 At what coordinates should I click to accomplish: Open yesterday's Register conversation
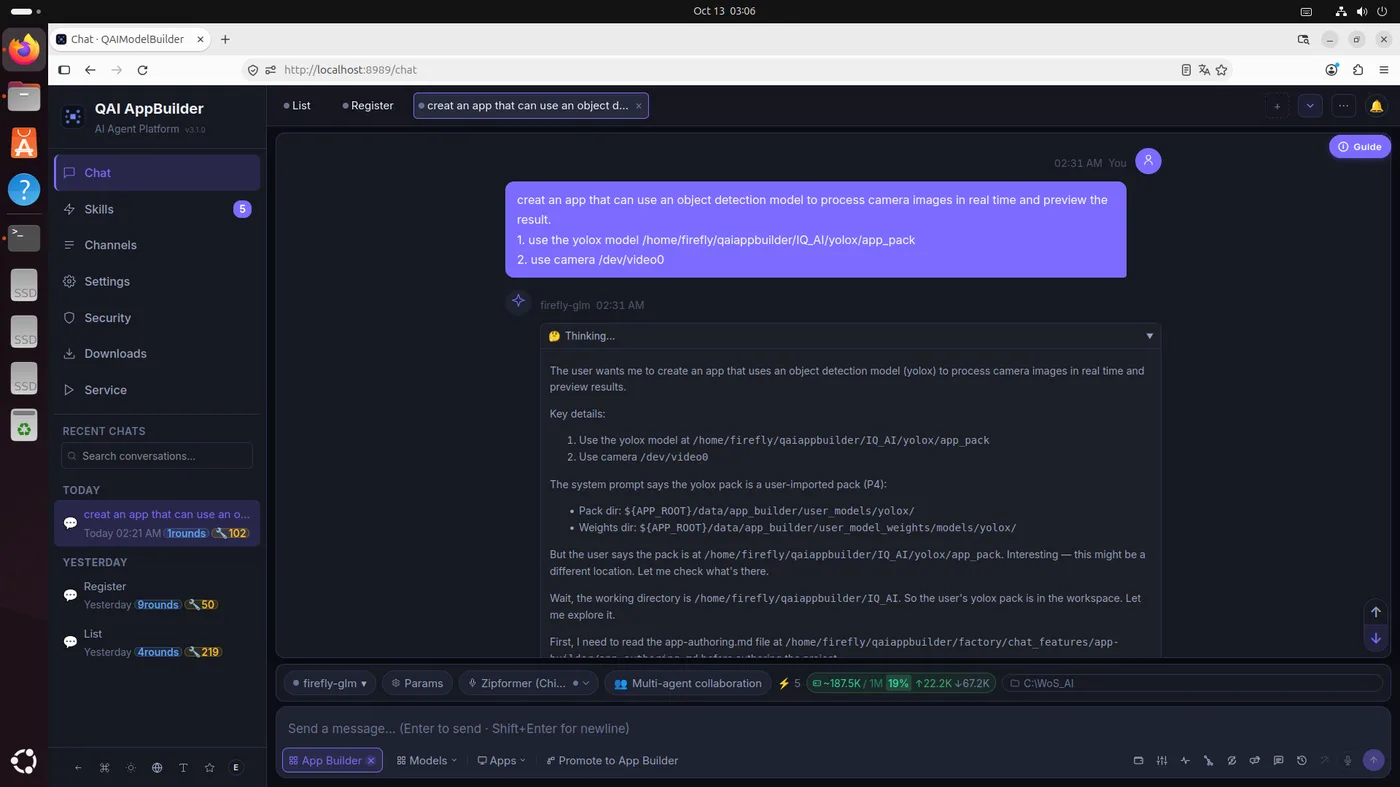(x=157, y=595)
